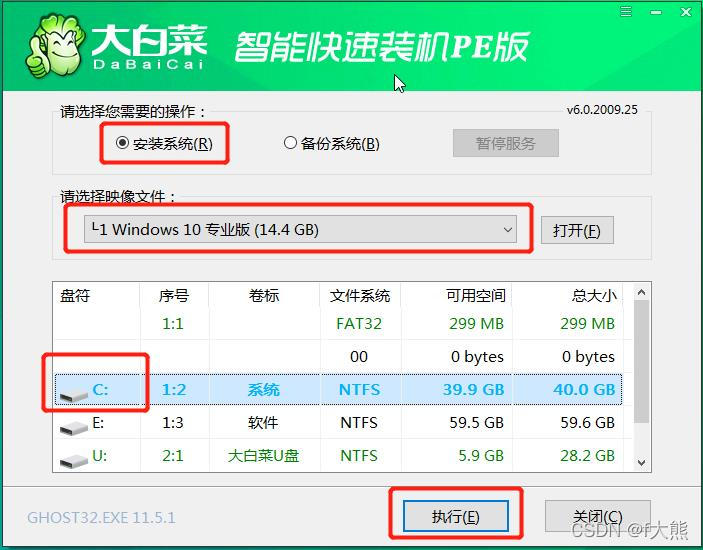Click the 1:2 sequence number cell

(174, 390)
